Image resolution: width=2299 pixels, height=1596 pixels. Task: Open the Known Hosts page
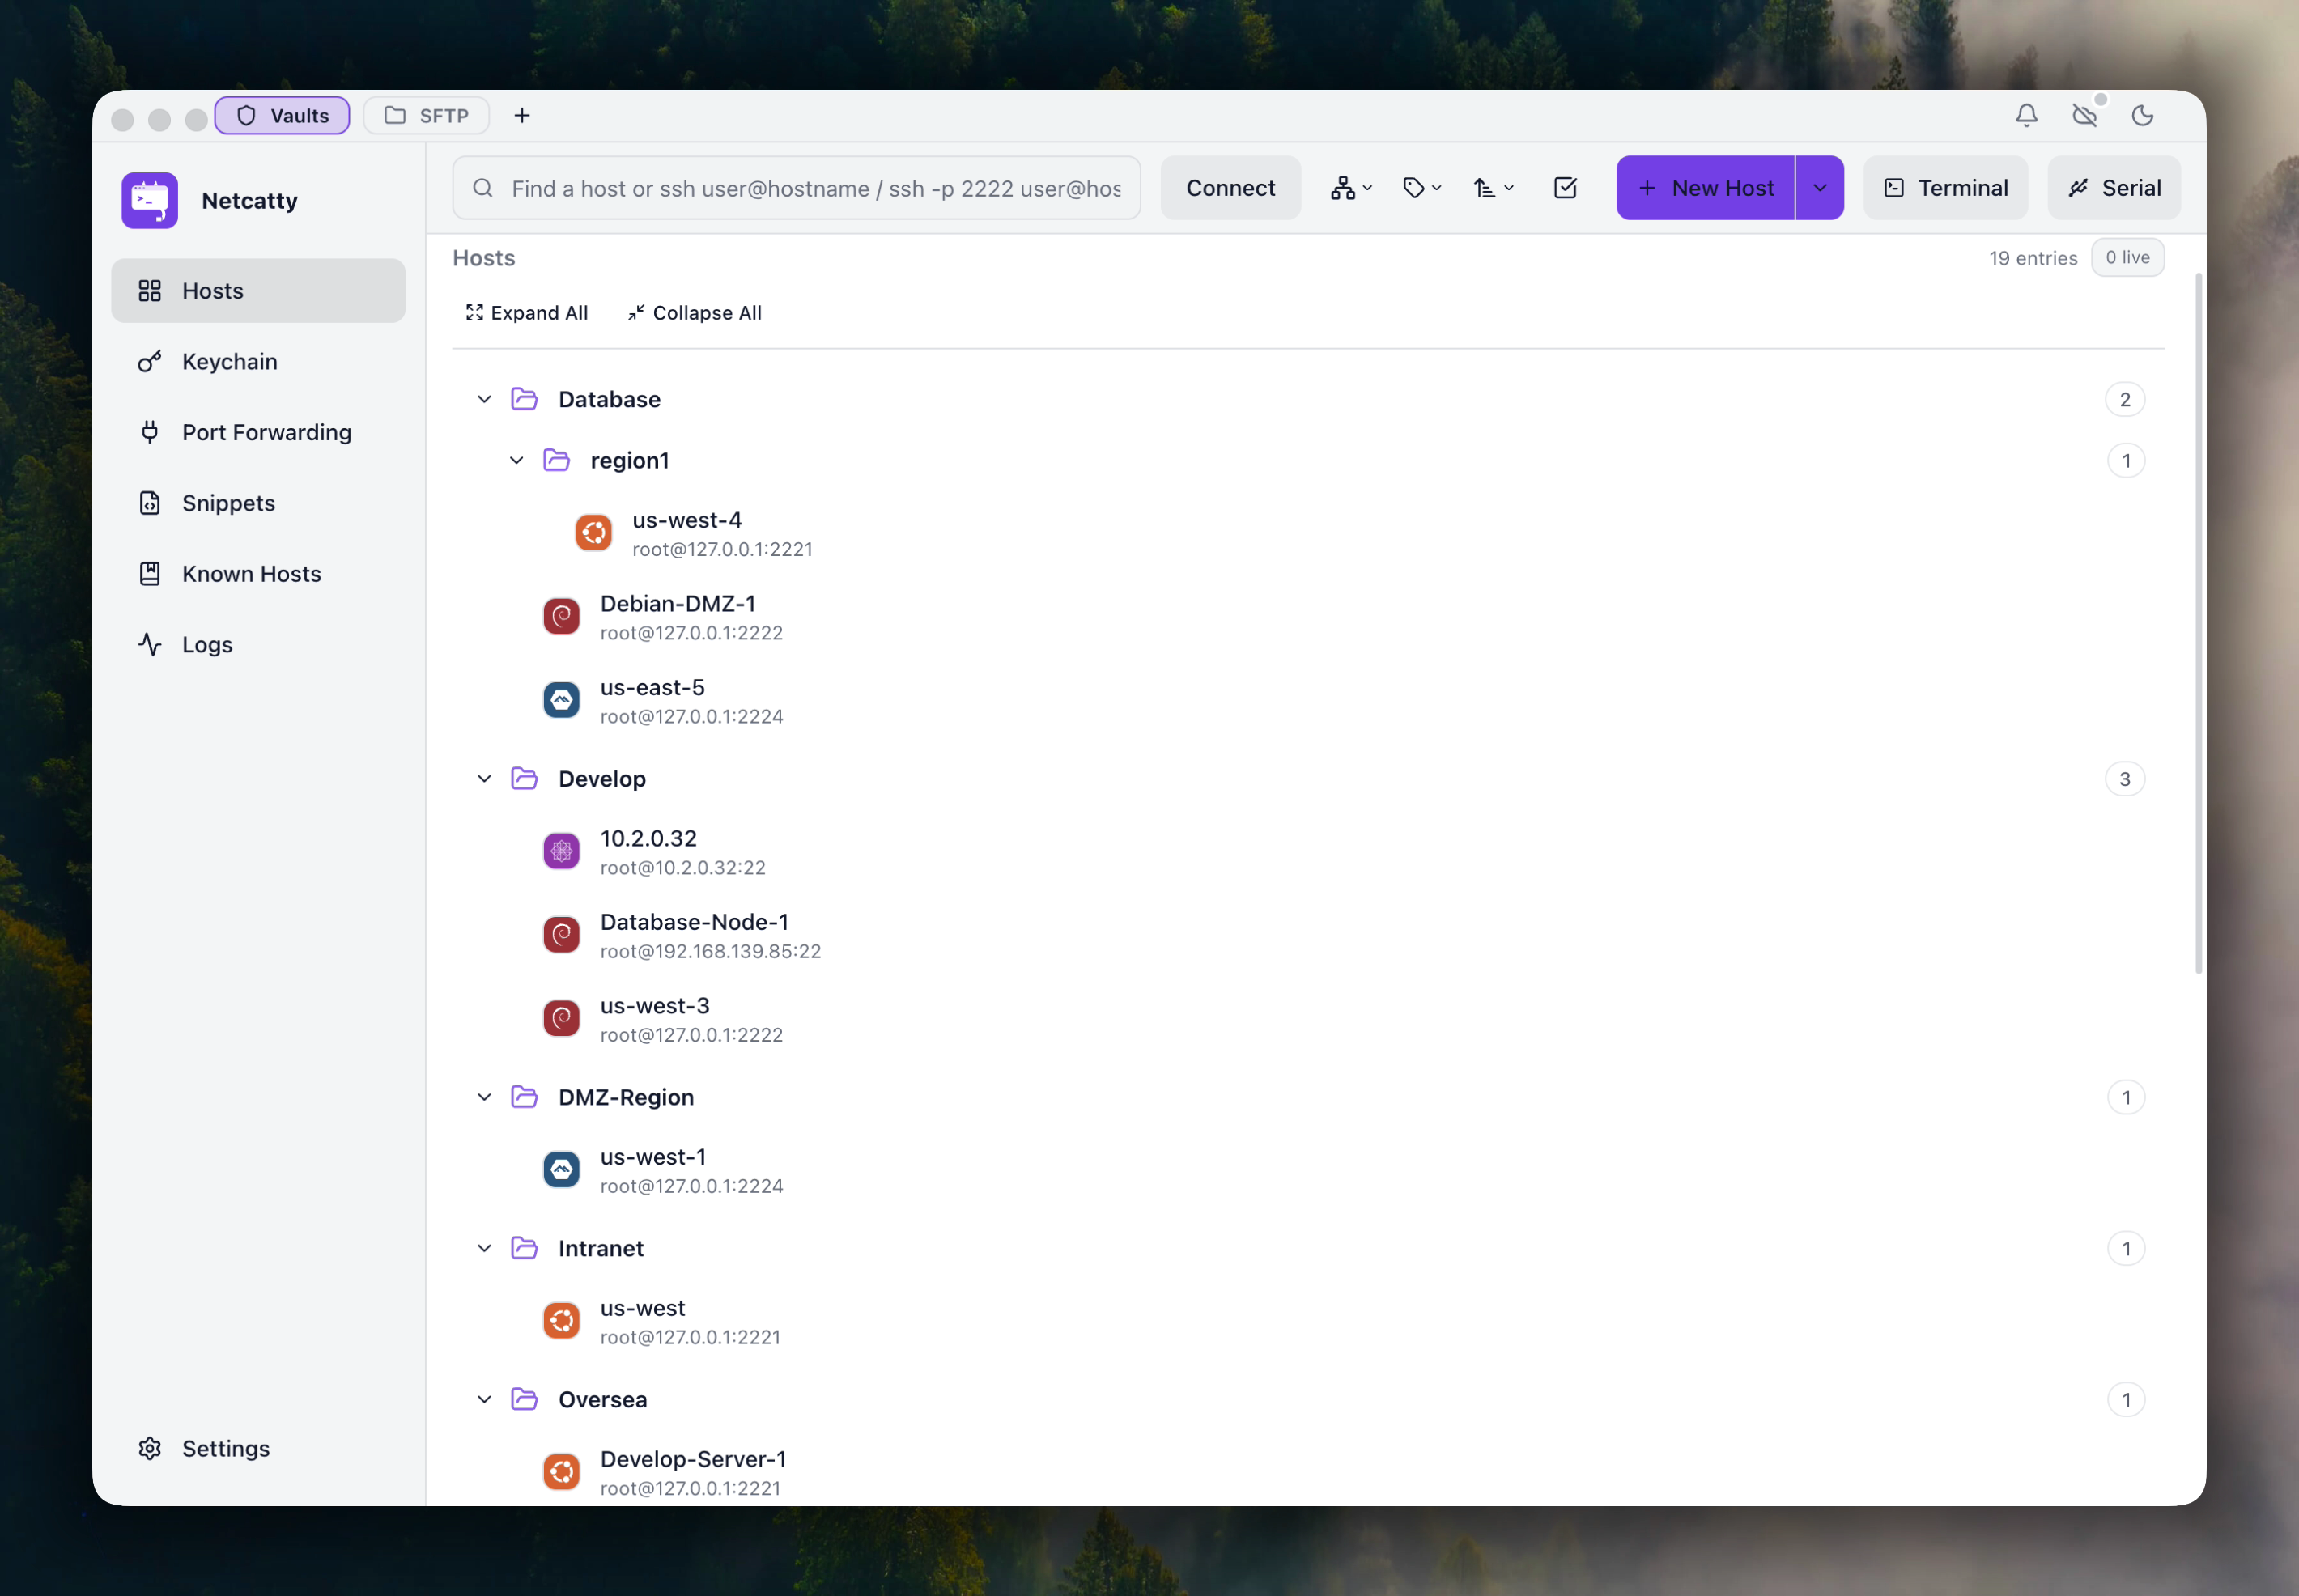(x=251, y=574)
